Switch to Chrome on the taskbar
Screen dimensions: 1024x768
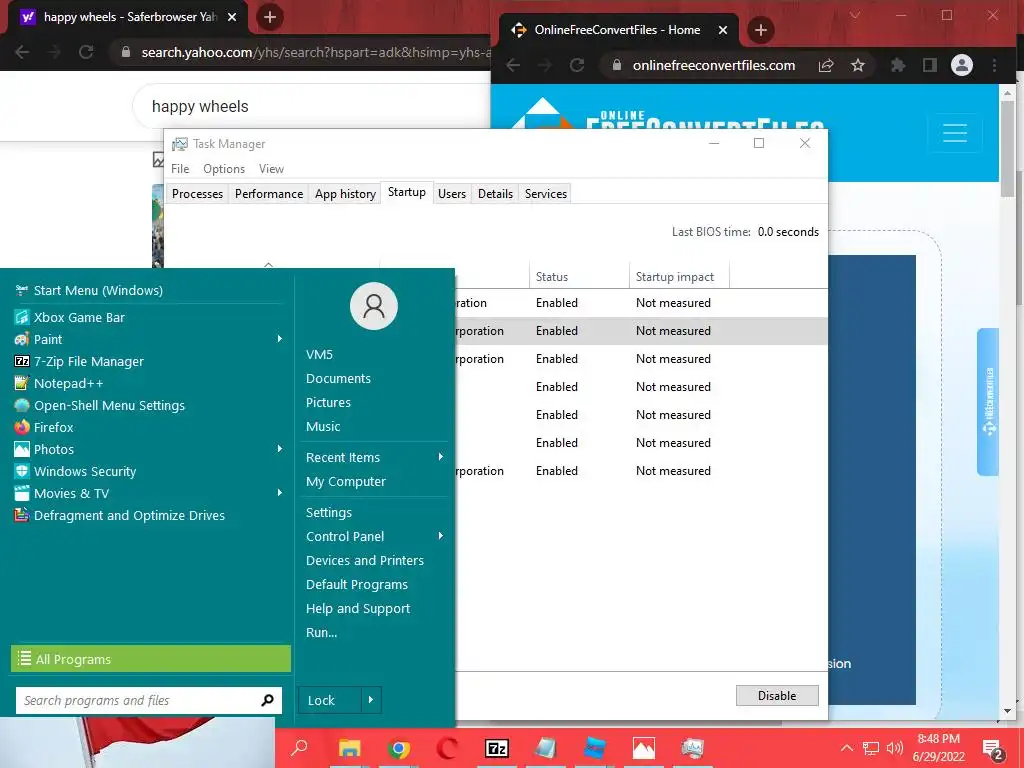398,748
